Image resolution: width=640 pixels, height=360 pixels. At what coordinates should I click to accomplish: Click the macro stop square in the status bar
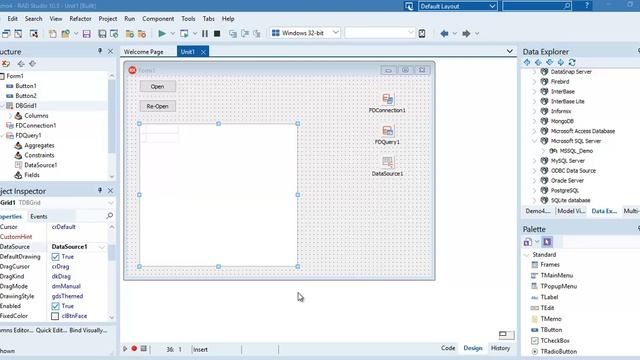[x=143, y=349]
